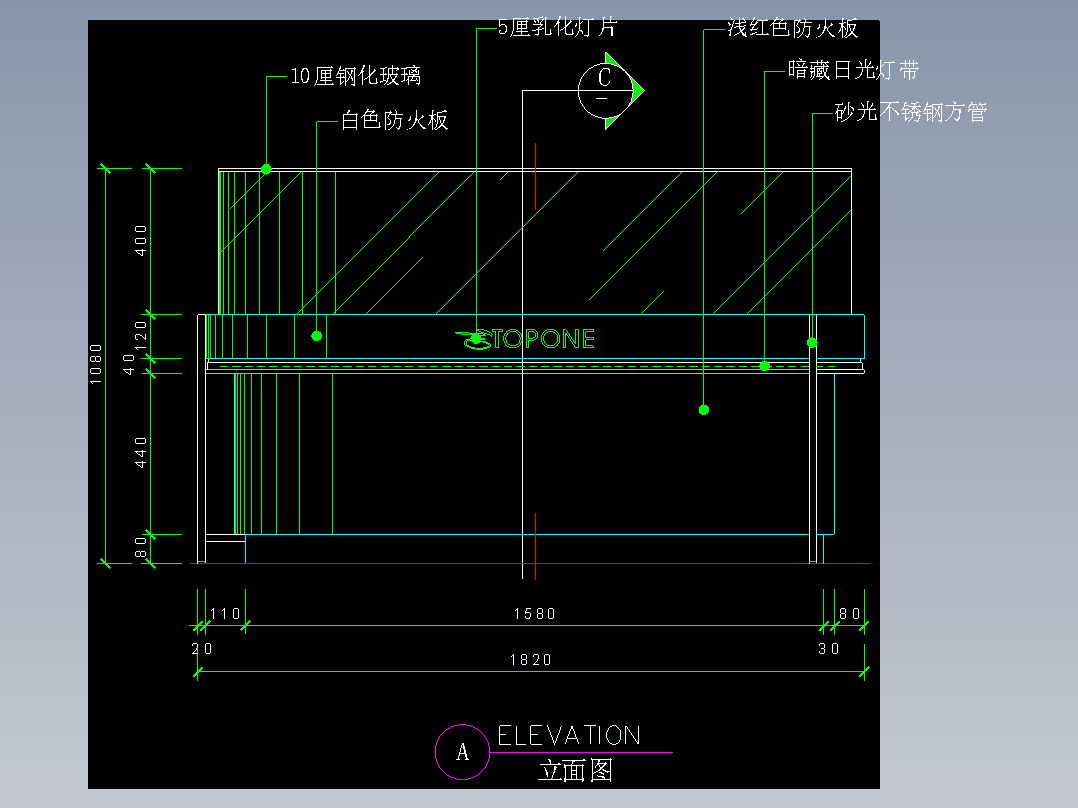Click the 30 horizontal dimension value
The image size is (1078, 808).
pos(829,648)
